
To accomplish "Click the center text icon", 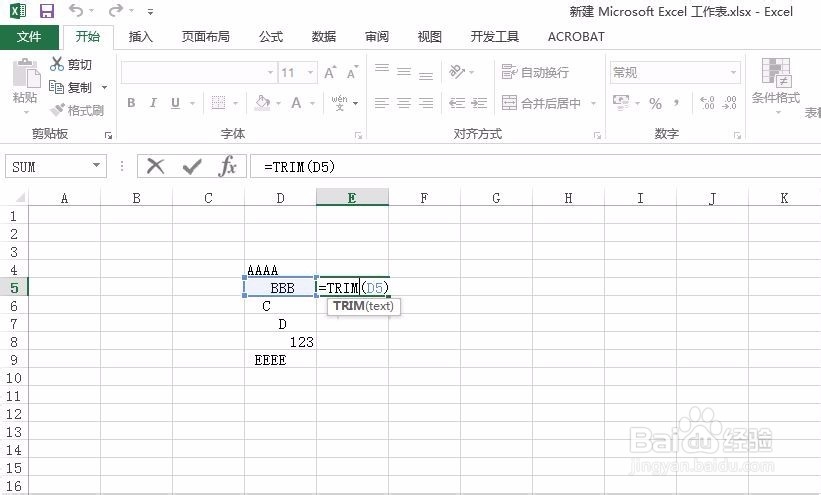I will pyautogui.click(x=404, y=103).
